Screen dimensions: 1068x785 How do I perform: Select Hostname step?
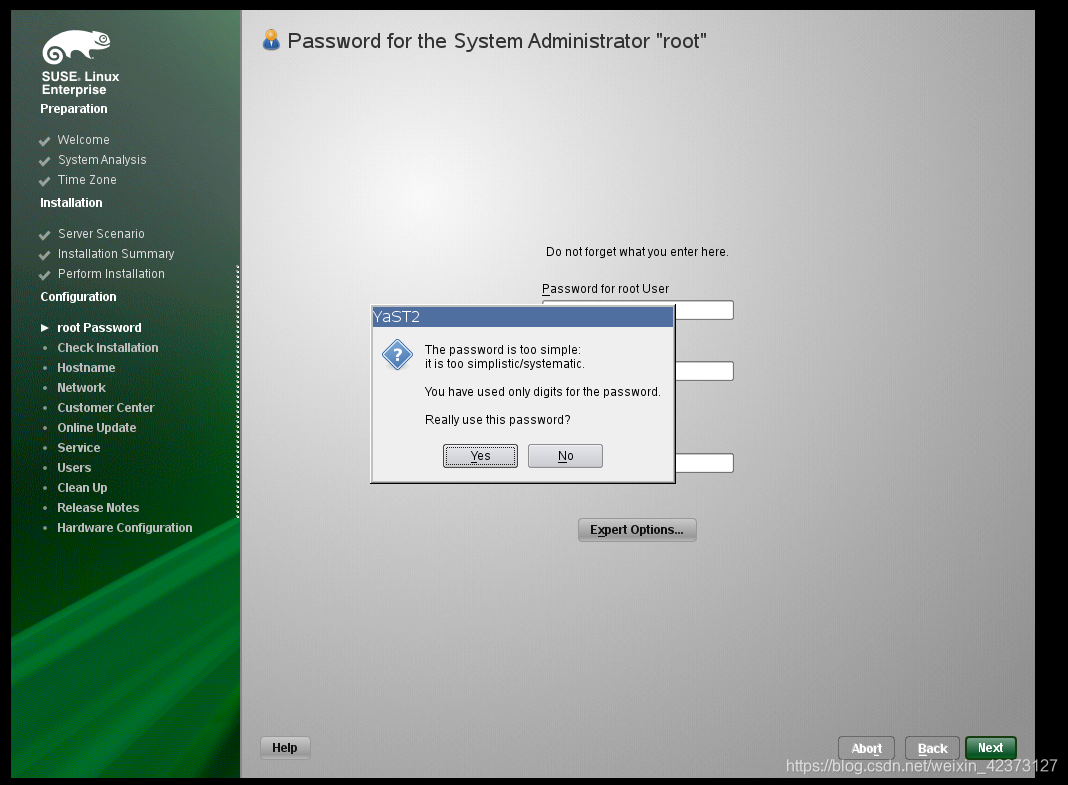tap(86, 368)
